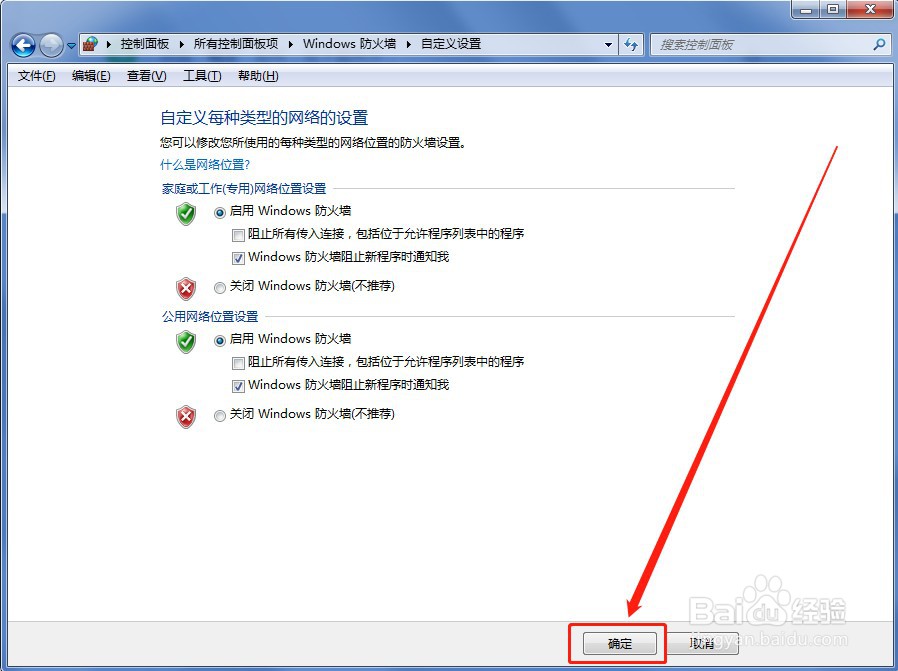898x671 pixels.
Task: Open the 什么是网络位置? help link
Action: [205, 165]
